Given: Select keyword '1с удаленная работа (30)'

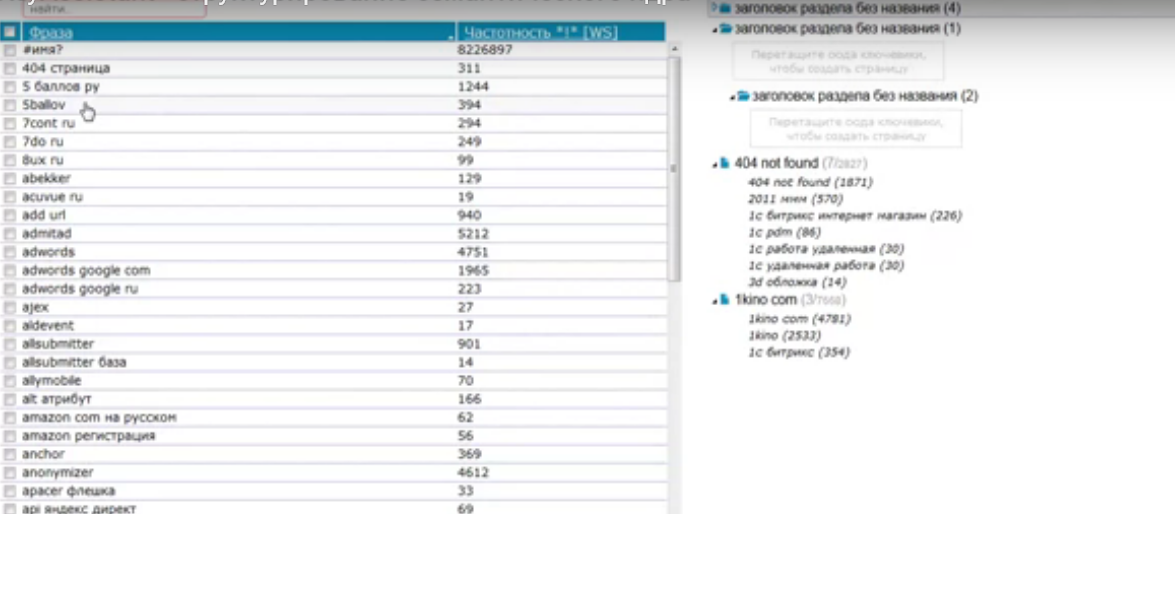Looking at the screenshot, I should click(x=826, y=265).
